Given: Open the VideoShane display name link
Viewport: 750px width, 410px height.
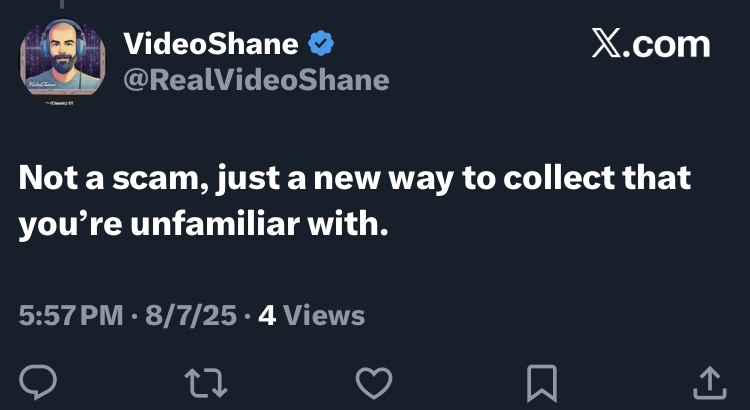Looking at the screenshot, I should 210,44.
